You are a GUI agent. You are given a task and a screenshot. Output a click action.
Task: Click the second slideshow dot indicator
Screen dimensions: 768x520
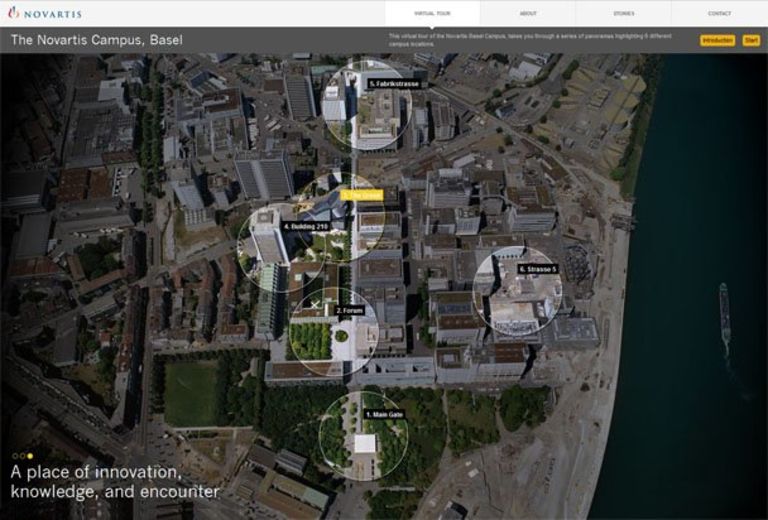tap(22, 456)
